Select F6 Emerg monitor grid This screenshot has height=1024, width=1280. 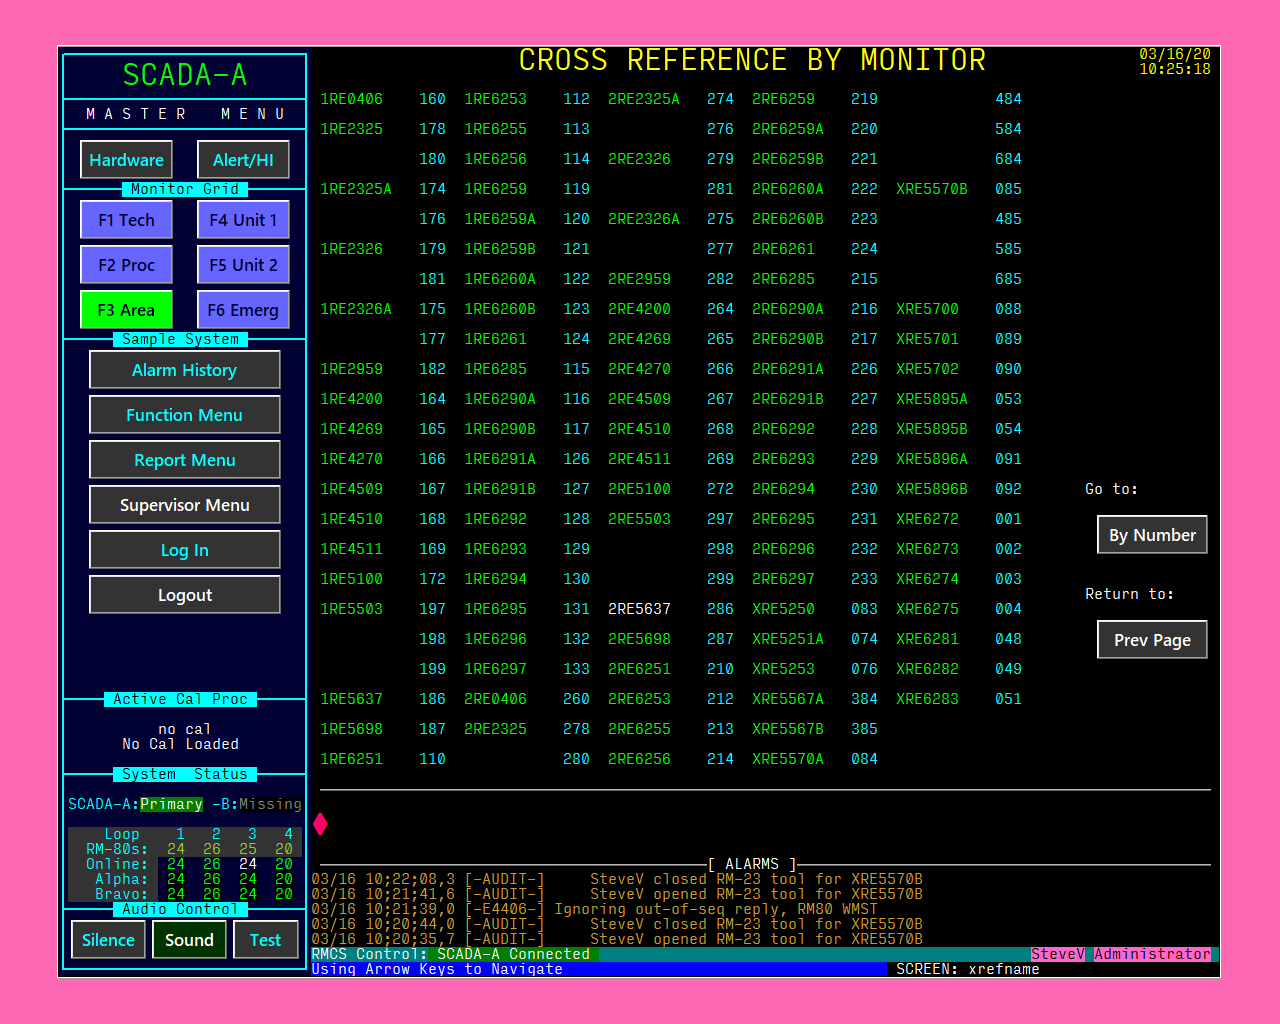point(243,310)
